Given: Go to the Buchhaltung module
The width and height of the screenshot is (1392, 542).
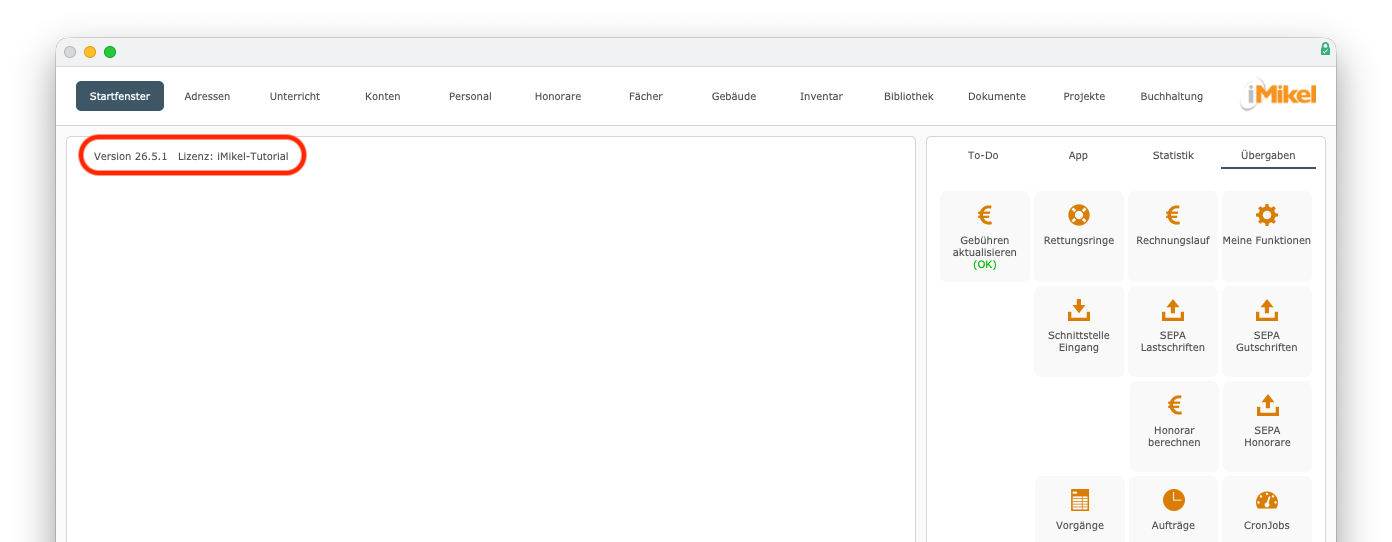Looking at the screenshot, I should (1172, 96).
